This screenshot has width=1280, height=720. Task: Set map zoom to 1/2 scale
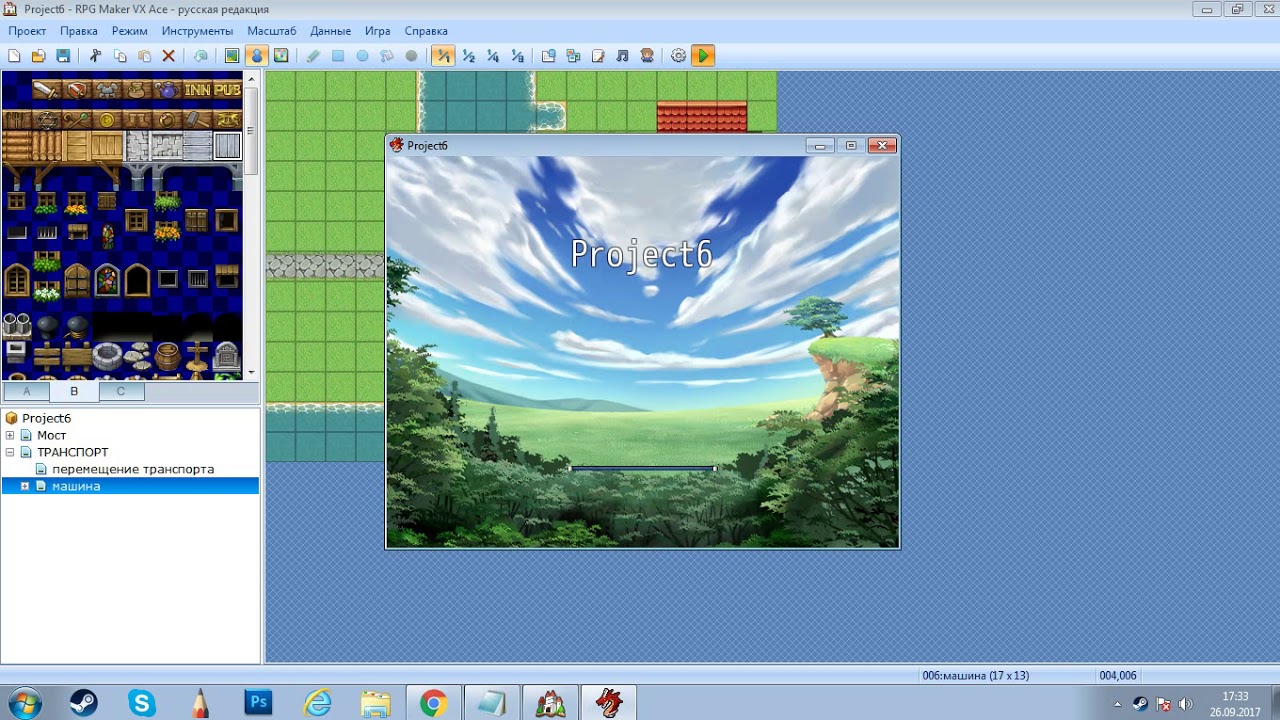coord(468,56)
